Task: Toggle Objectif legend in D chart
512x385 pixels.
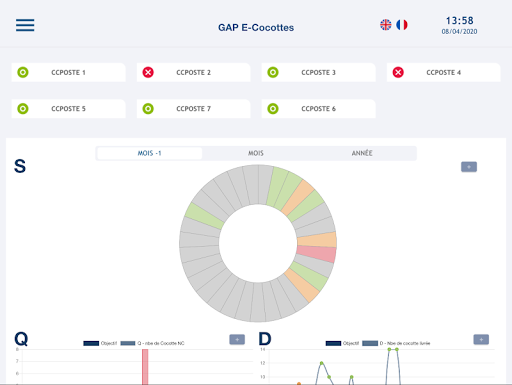Action: [342, 343]
